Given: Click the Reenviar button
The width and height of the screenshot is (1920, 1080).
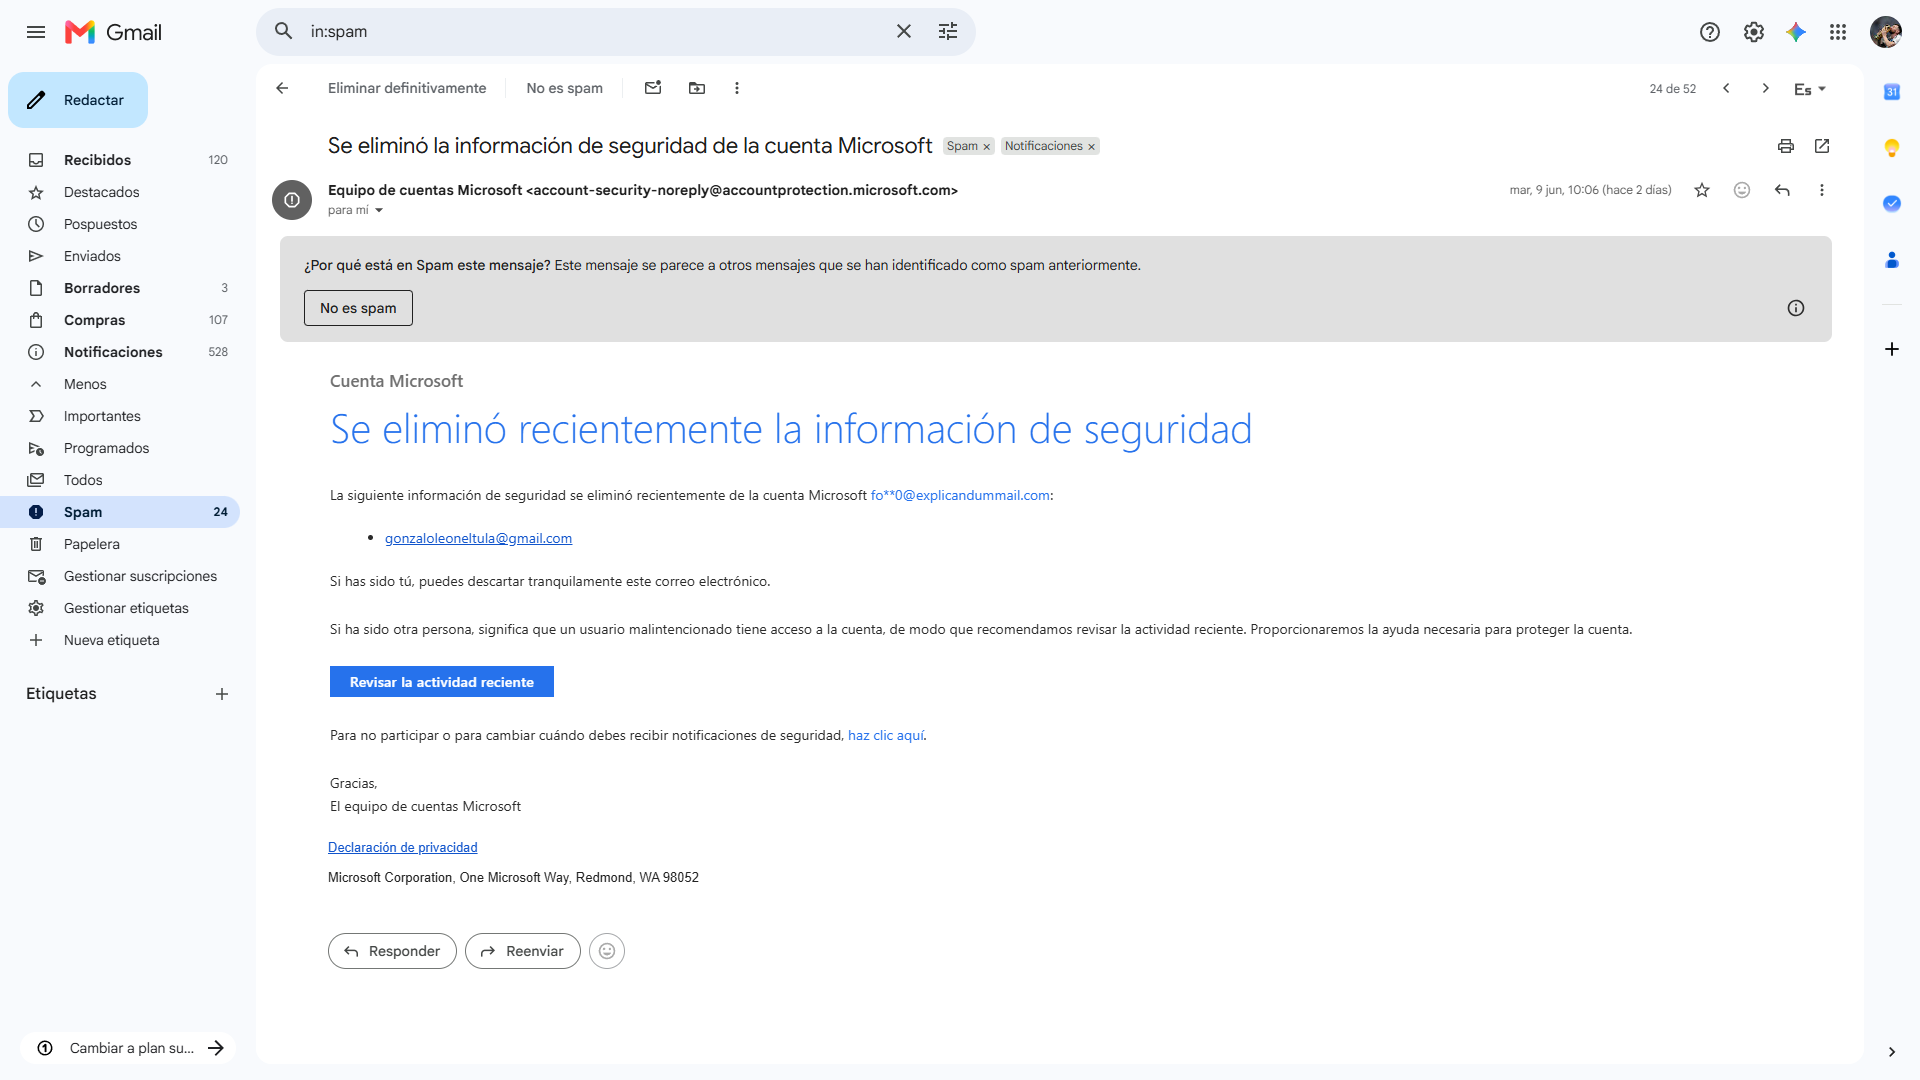Looking at the screenshot, I should [x=523, y=951].
